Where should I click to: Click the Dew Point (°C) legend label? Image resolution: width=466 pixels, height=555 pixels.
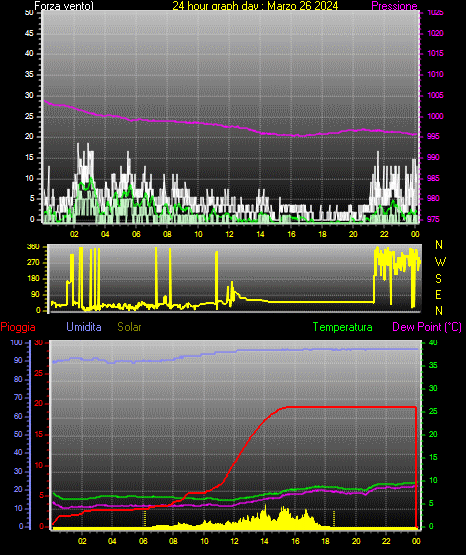[x=427, y=327]
